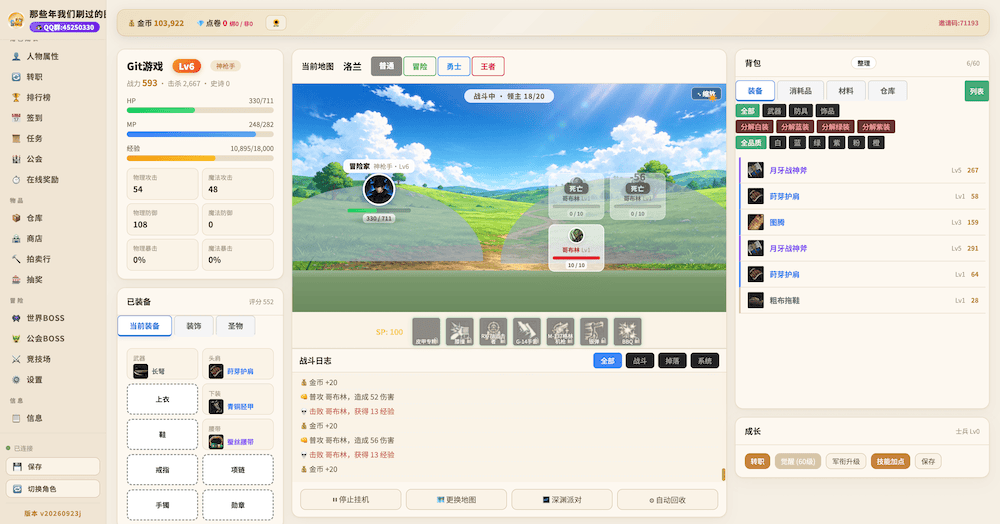Click the green 列表 view button
The image size is (1000, 524).
point(976,91)
